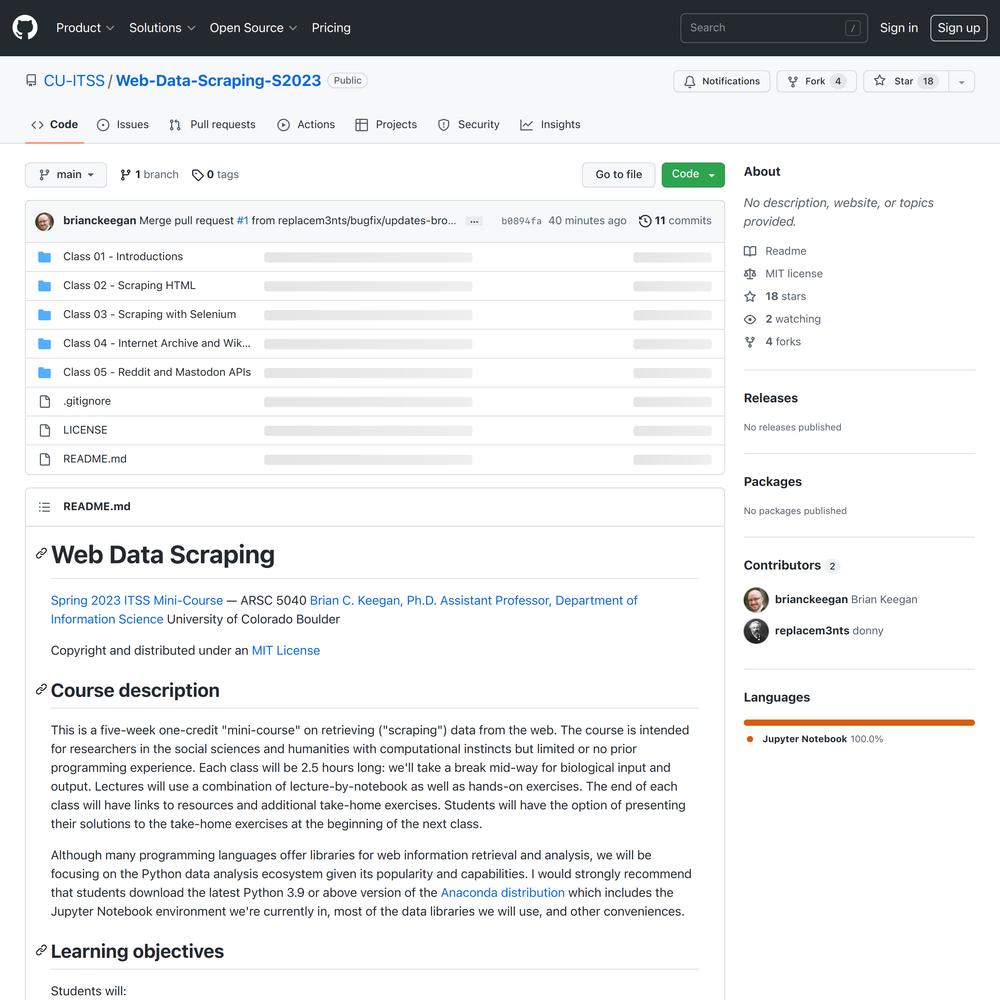Click replacem3nts avatar in Contributors
Image resolution: width=1000 pixels, height=1000 pixels.
tap(756, 631)
